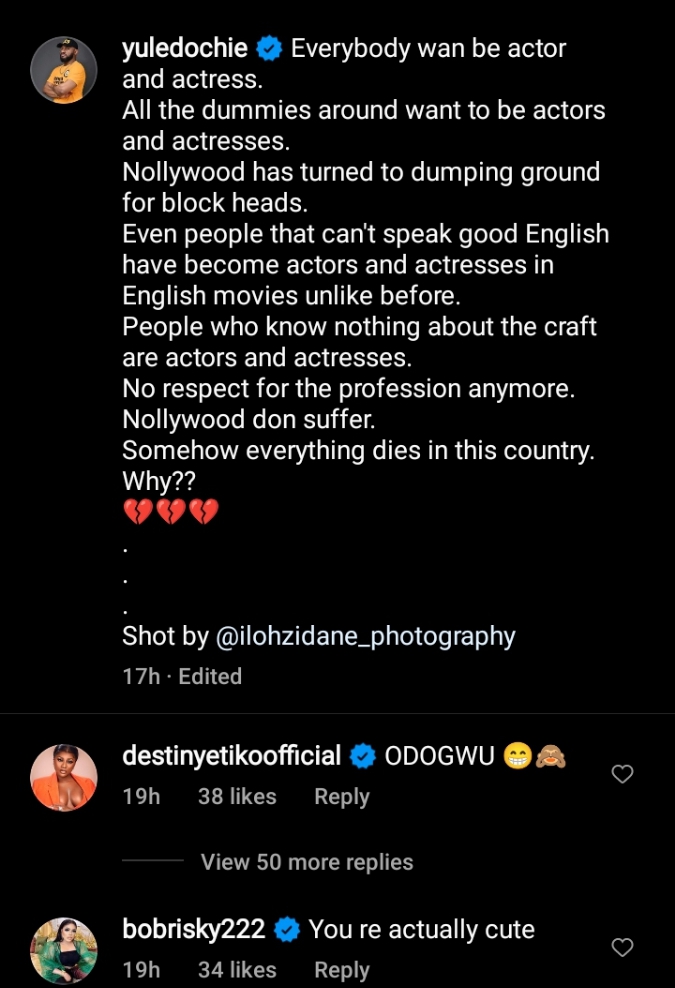Viewport: 675px width, 988px height.
Task: Click the 19h timestamp under destinyetikoofficial's comment
Action: coord(141,797)
